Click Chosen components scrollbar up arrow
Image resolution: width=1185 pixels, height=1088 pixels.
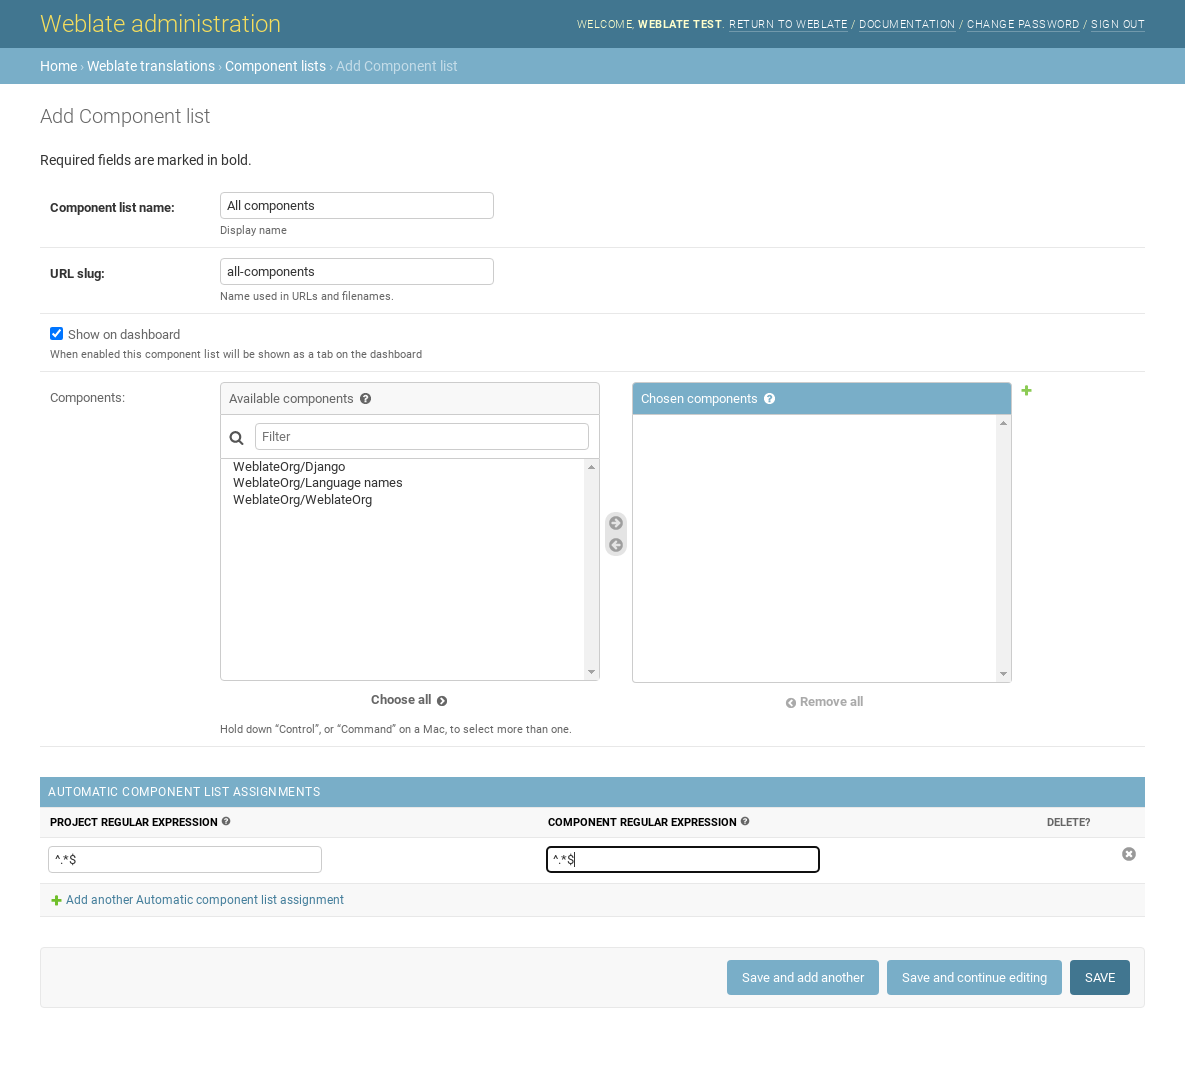1004,423
